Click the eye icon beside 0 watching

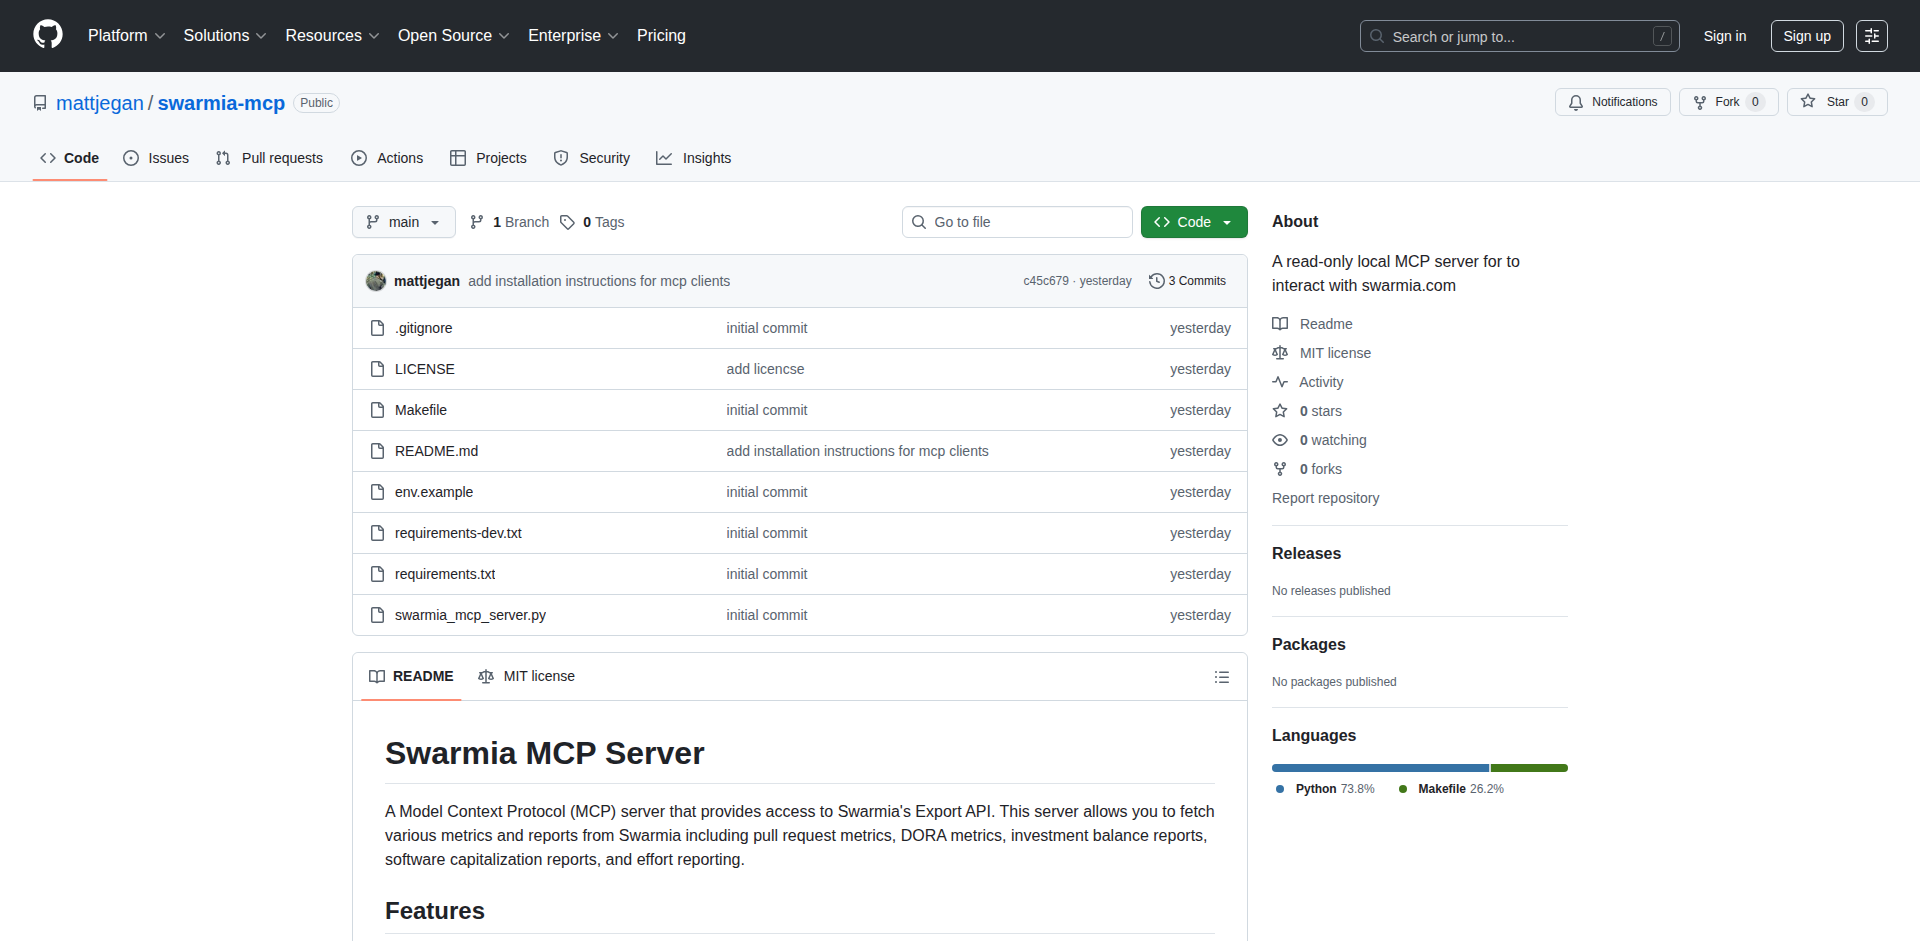[1280, 440]
